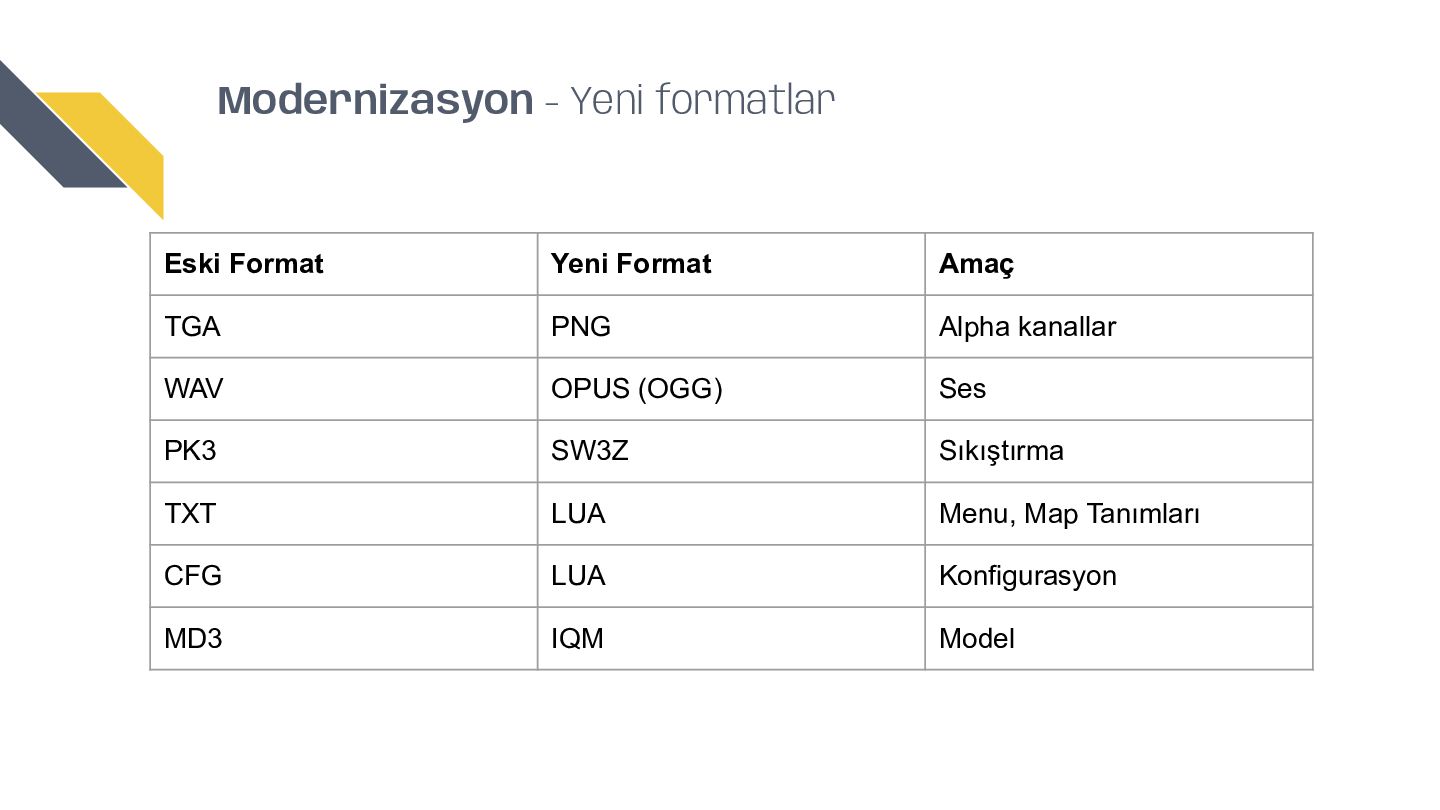Click the PK3 cell

pos(344,451)
